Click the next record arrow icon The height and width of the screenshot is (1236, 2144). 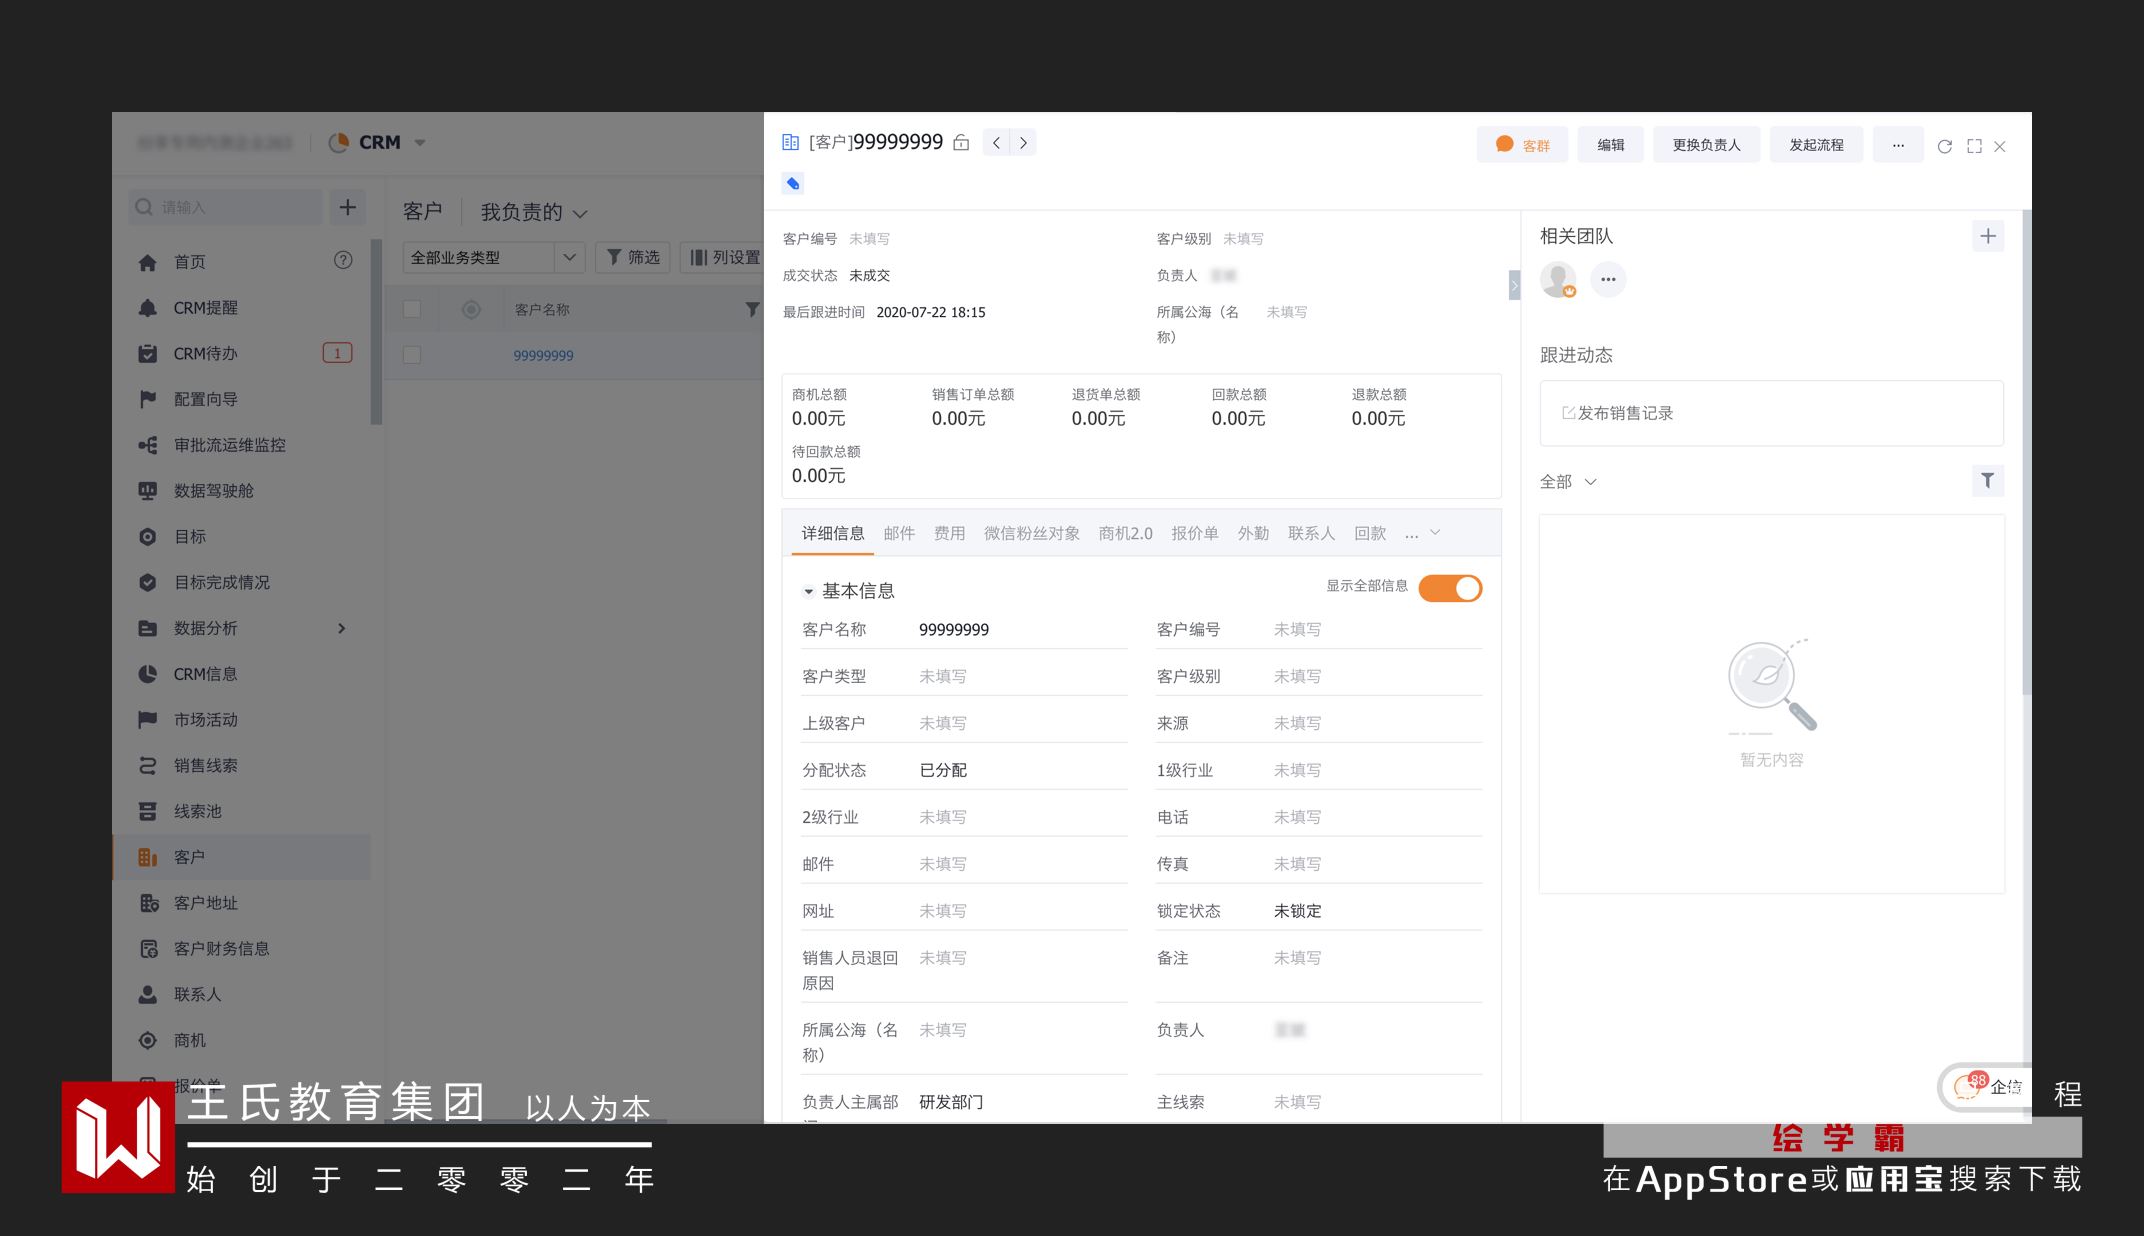1023,143
